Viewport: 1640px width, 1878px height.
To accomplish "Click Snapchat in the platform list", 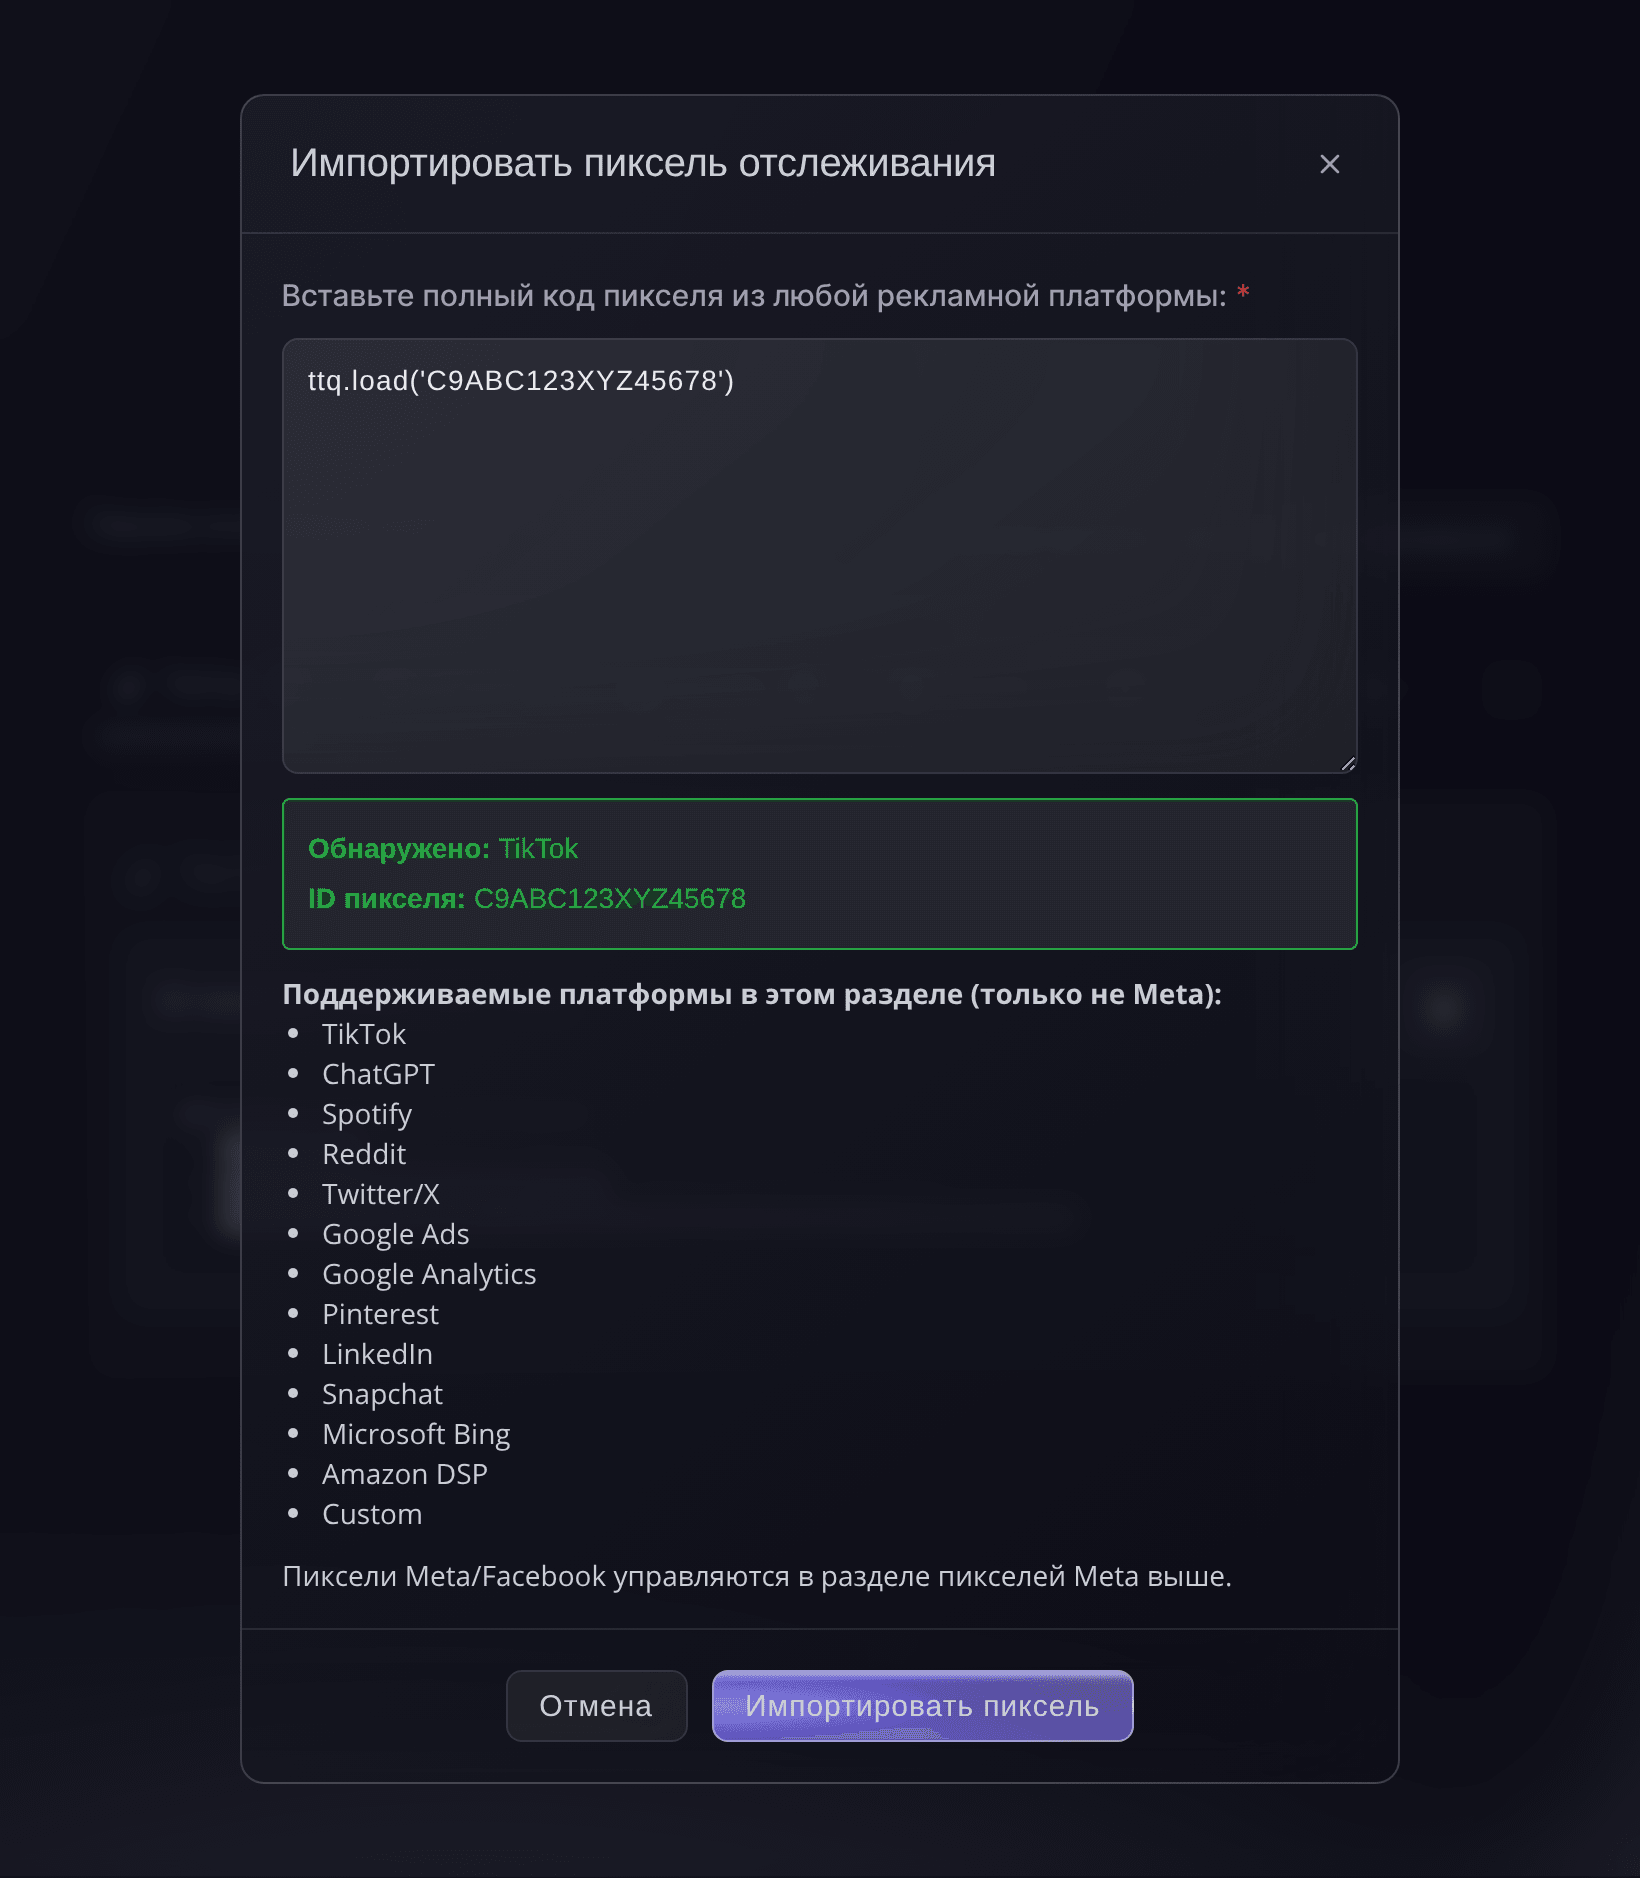I will 382,1394.
